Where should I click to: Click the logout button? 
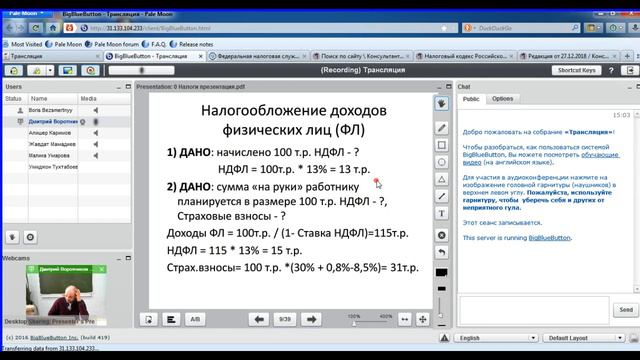coord(630,70)
